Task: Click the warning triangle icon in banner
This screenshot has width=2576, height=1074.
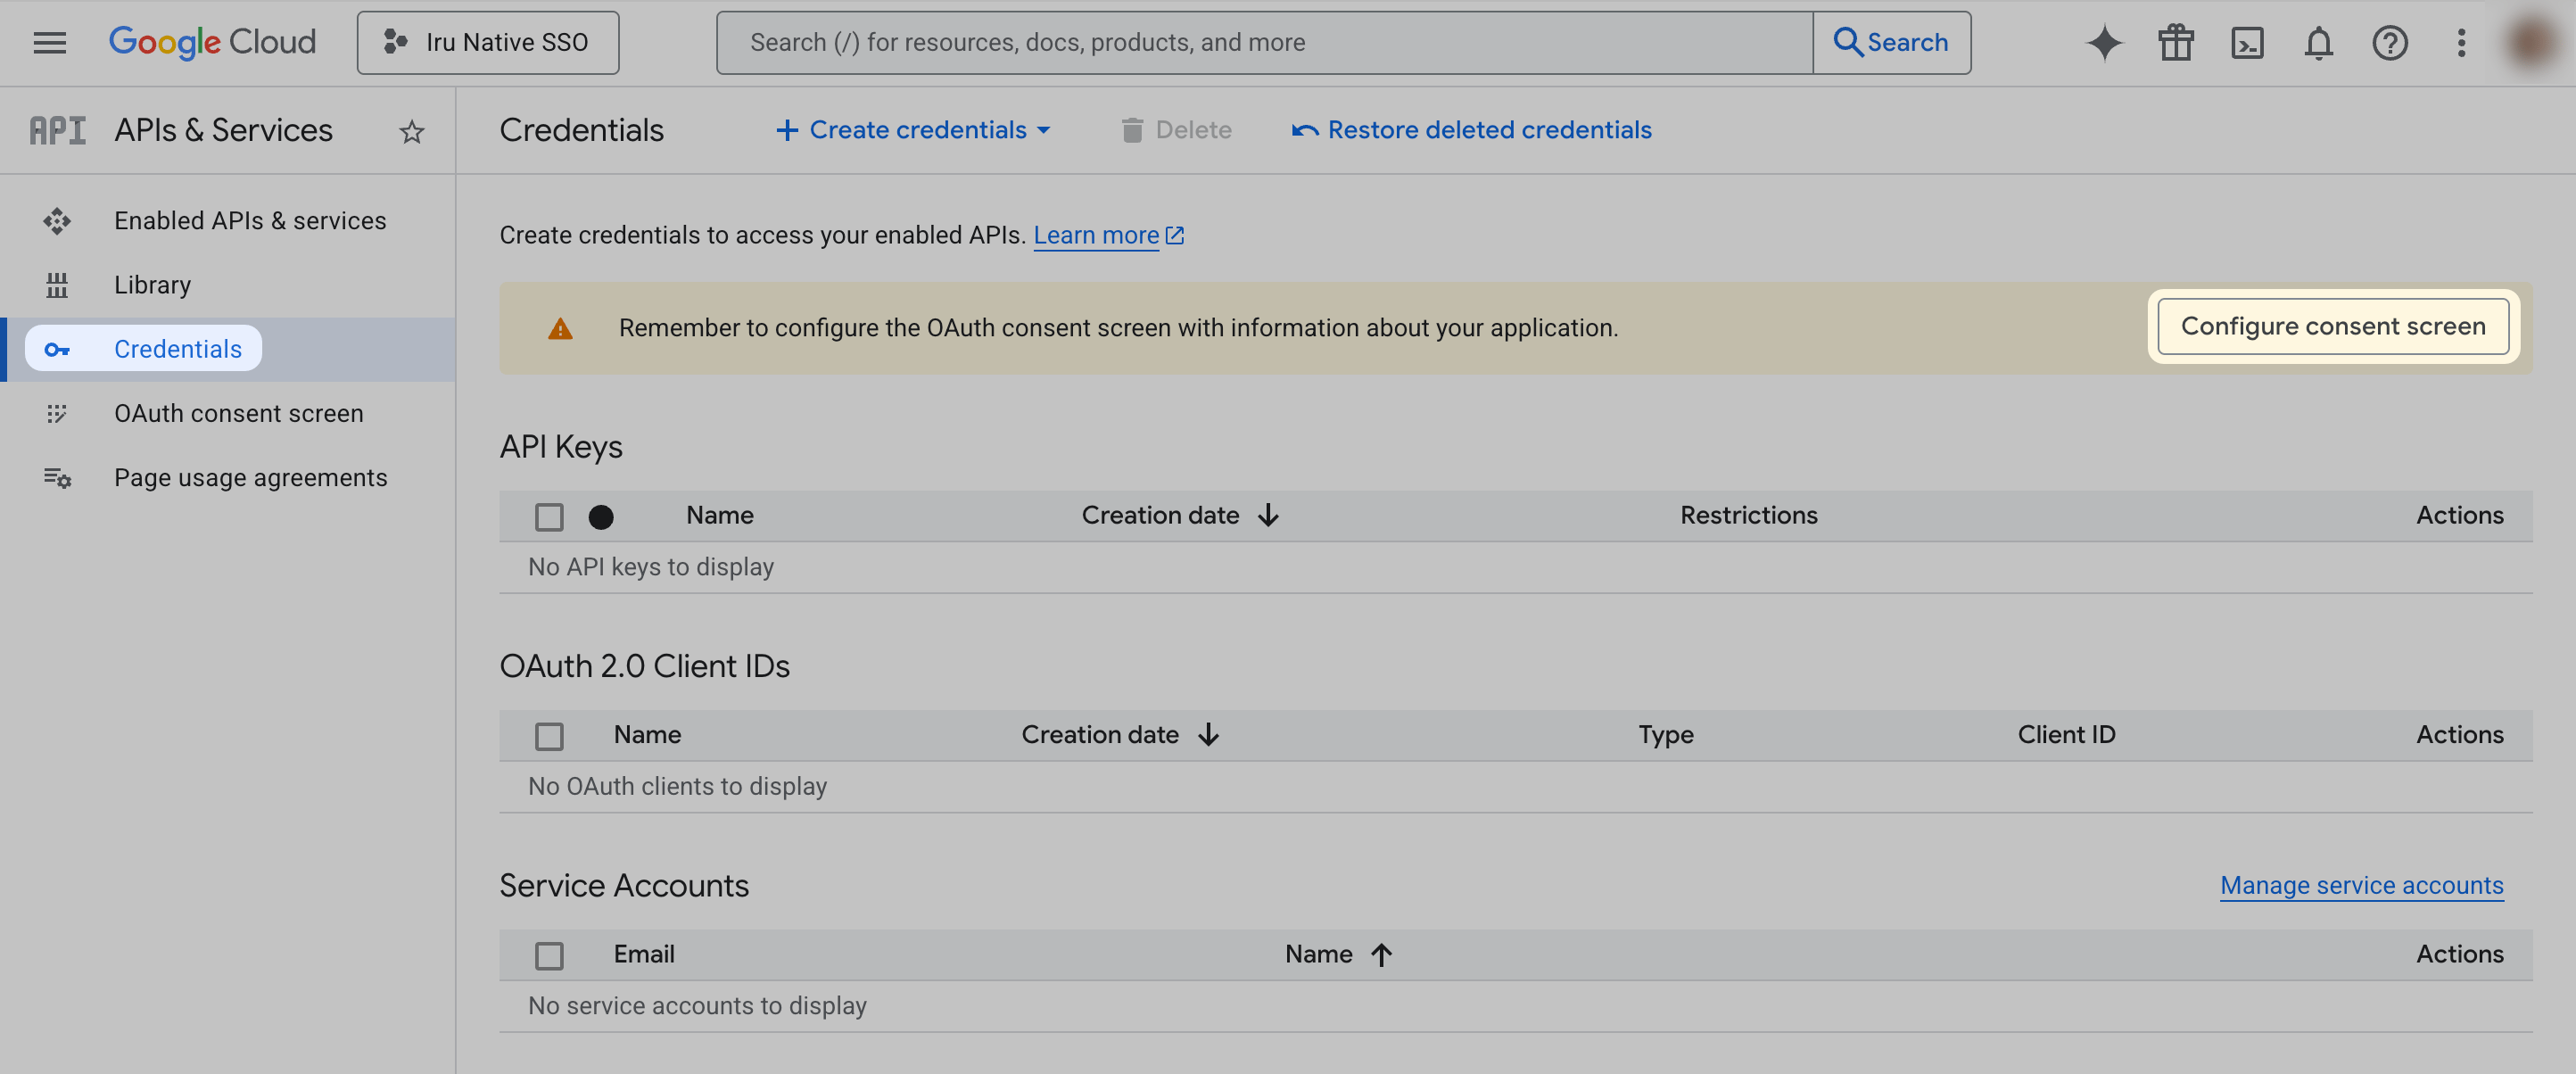Action: [x=560, y=328]
